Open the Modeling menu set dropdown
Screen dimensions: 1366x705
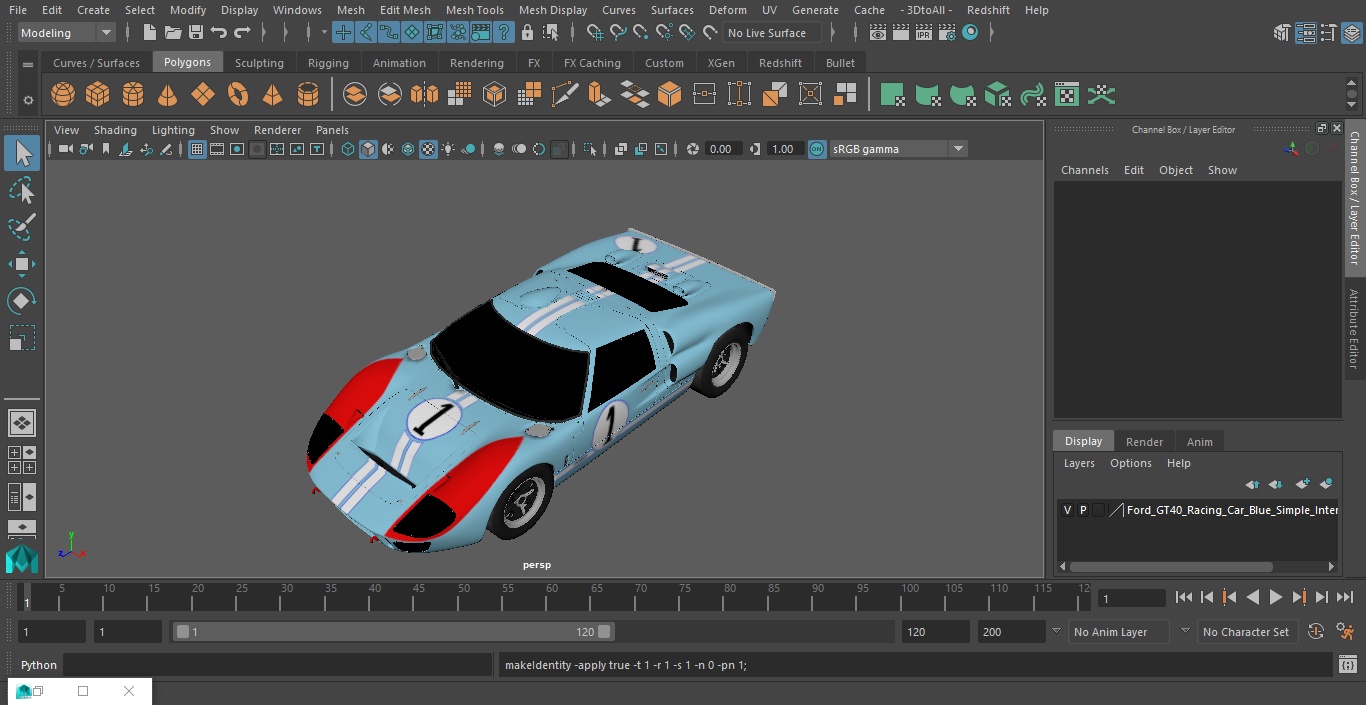pos(67,33)
